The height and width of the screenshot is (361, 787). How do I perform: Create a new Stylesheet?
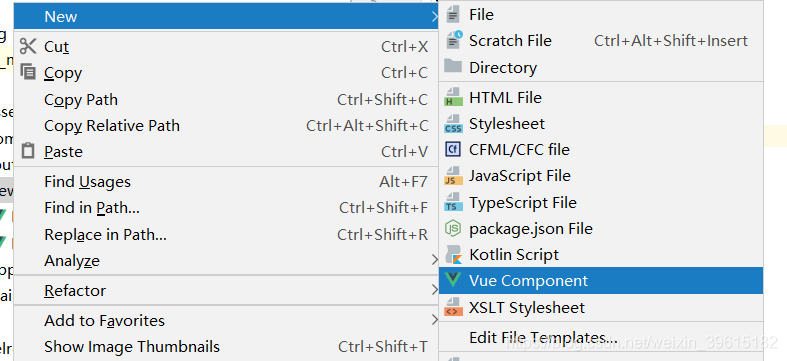tap(601, 124)
